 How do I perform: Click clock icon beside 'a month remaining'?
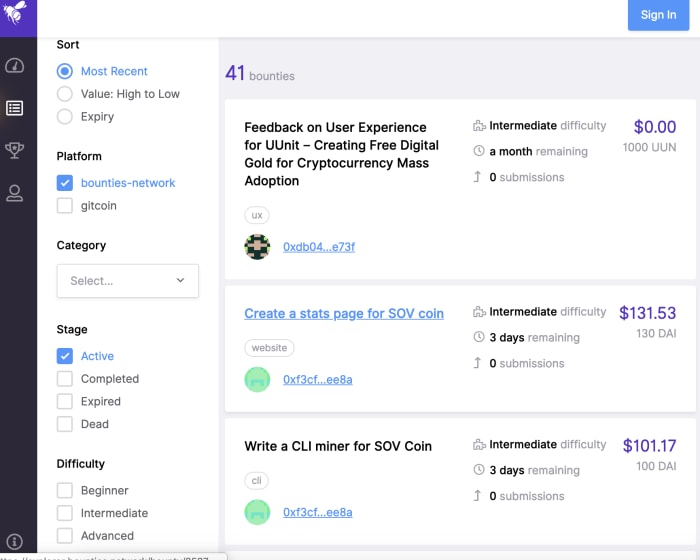tap(479, 151)
